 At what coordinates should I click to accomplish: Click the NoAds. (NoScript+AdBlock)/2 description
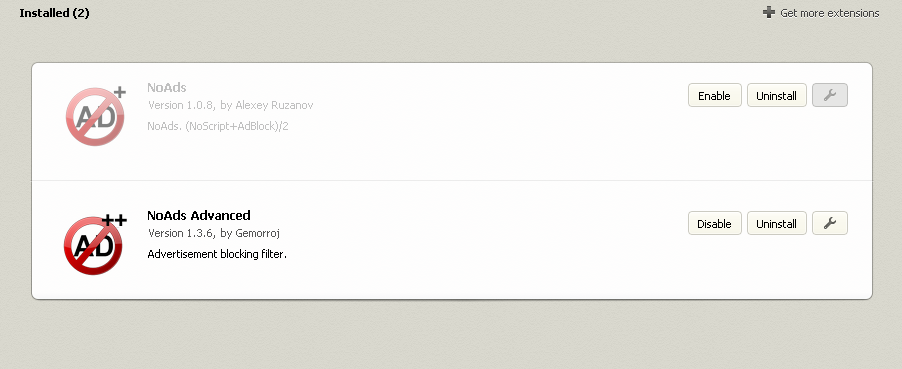pyautogui.click(x=217, y=125)
